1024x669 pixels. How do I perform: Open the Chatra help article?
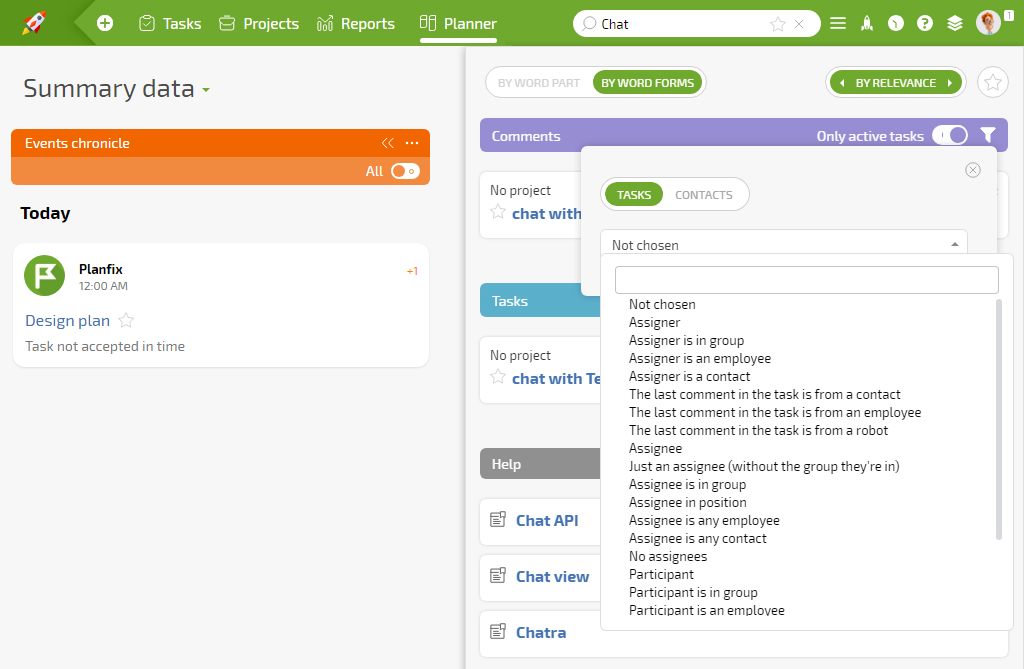(x=541, y=633)
